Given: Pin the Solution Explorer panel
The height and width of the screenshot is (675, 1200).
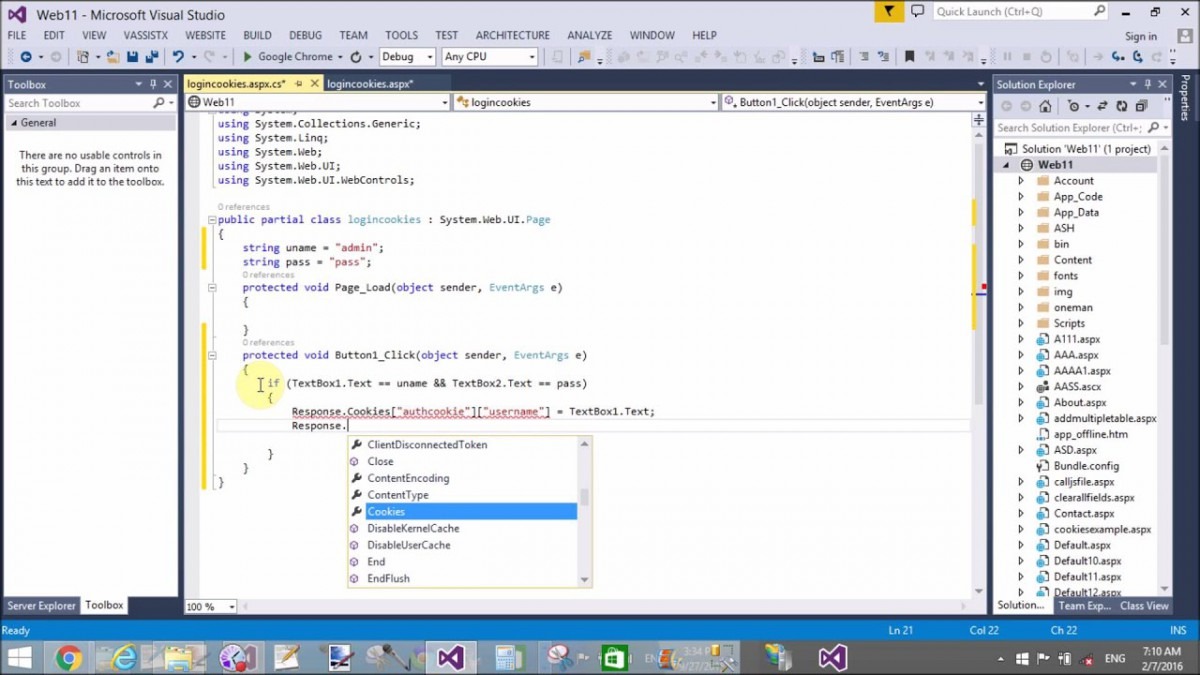Looking at the screenshot, I should point(1148,84).
